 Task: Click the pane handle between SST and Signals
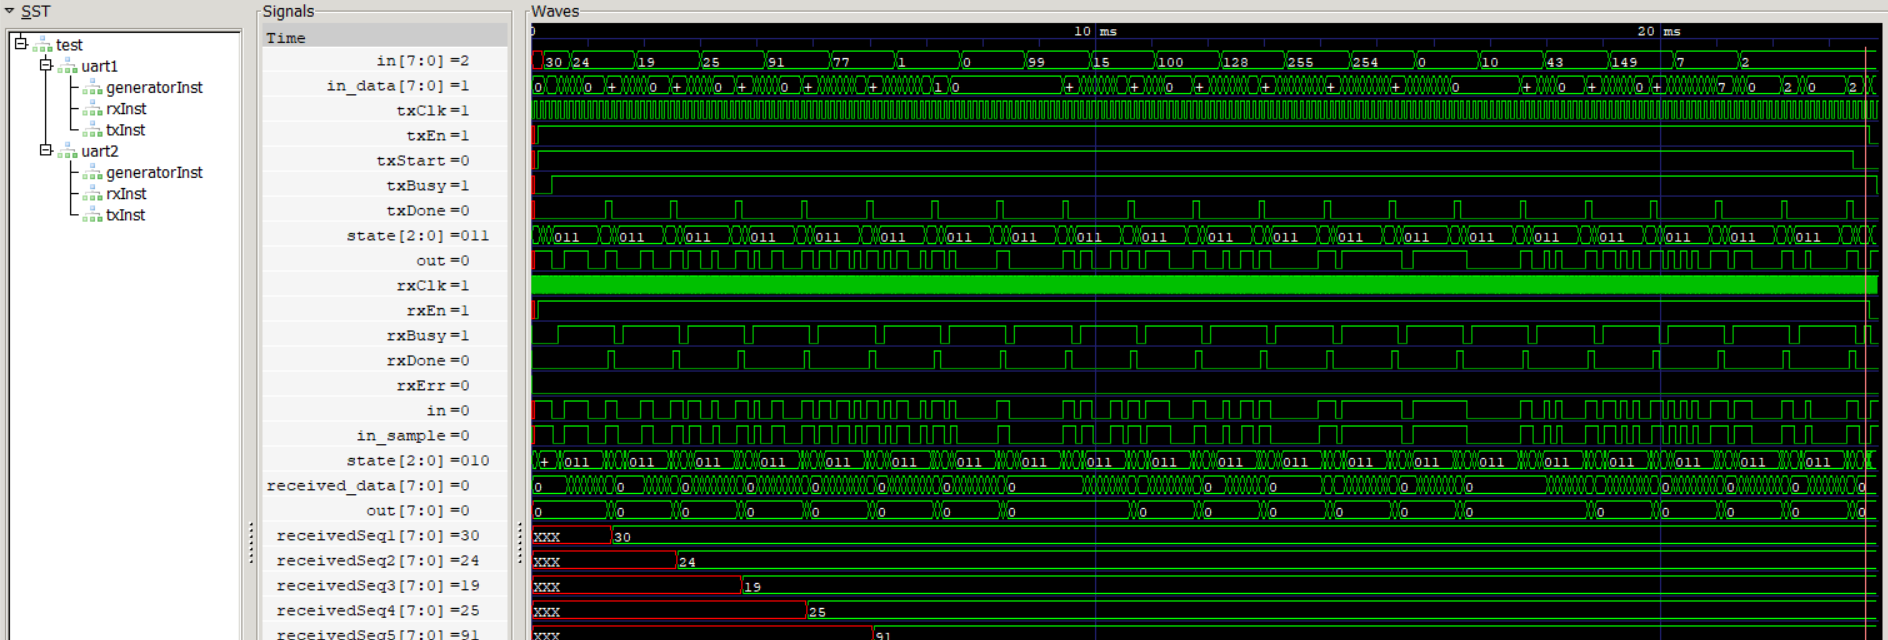(251, 543)
